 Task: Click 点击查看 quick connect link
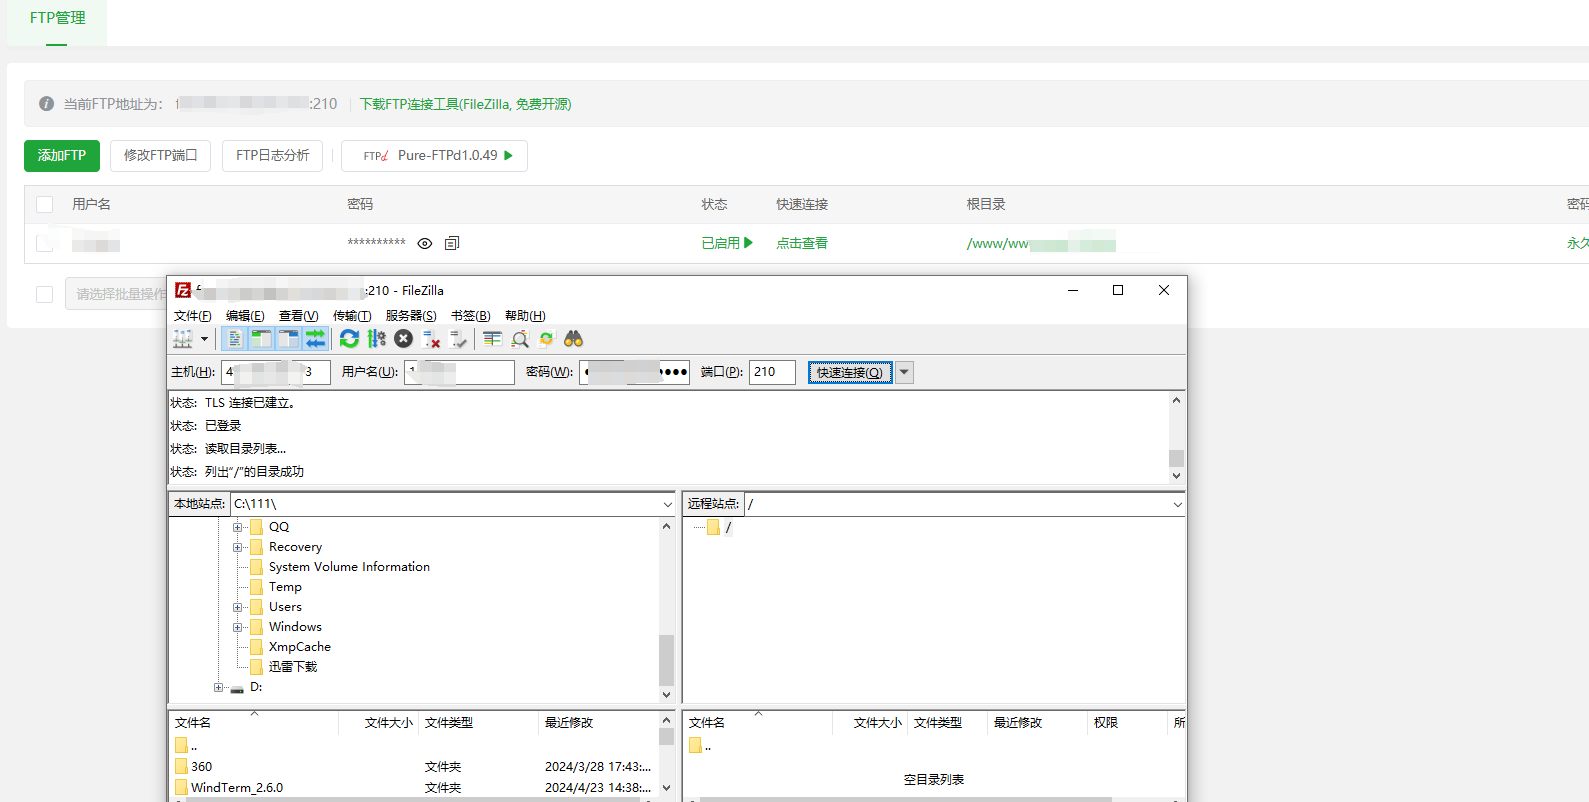point(802,243)
